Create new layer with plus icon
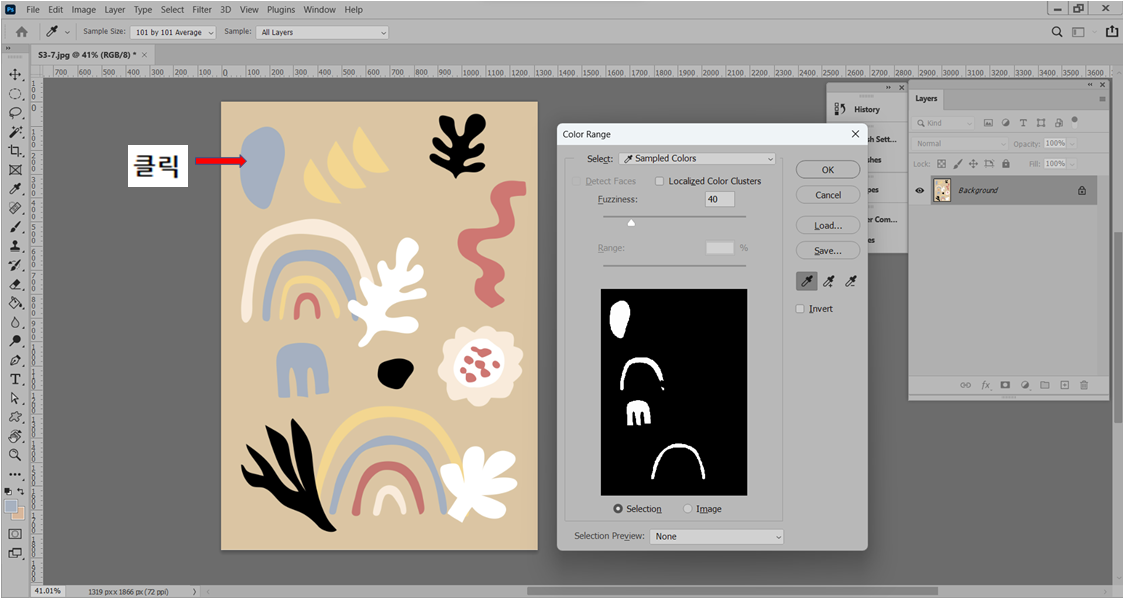This screenshot has width=1124, height=599. [x=1065, y=385]
